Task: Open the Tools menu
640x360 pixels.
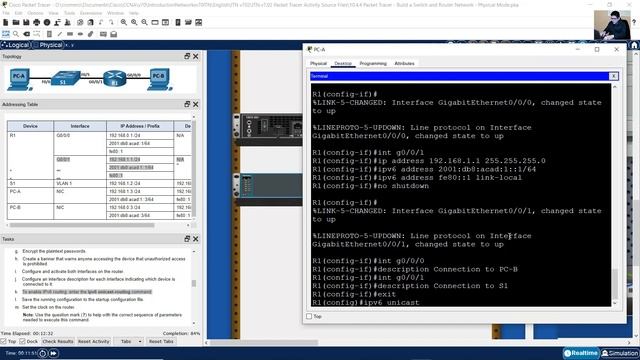Action: coord(69,13)
